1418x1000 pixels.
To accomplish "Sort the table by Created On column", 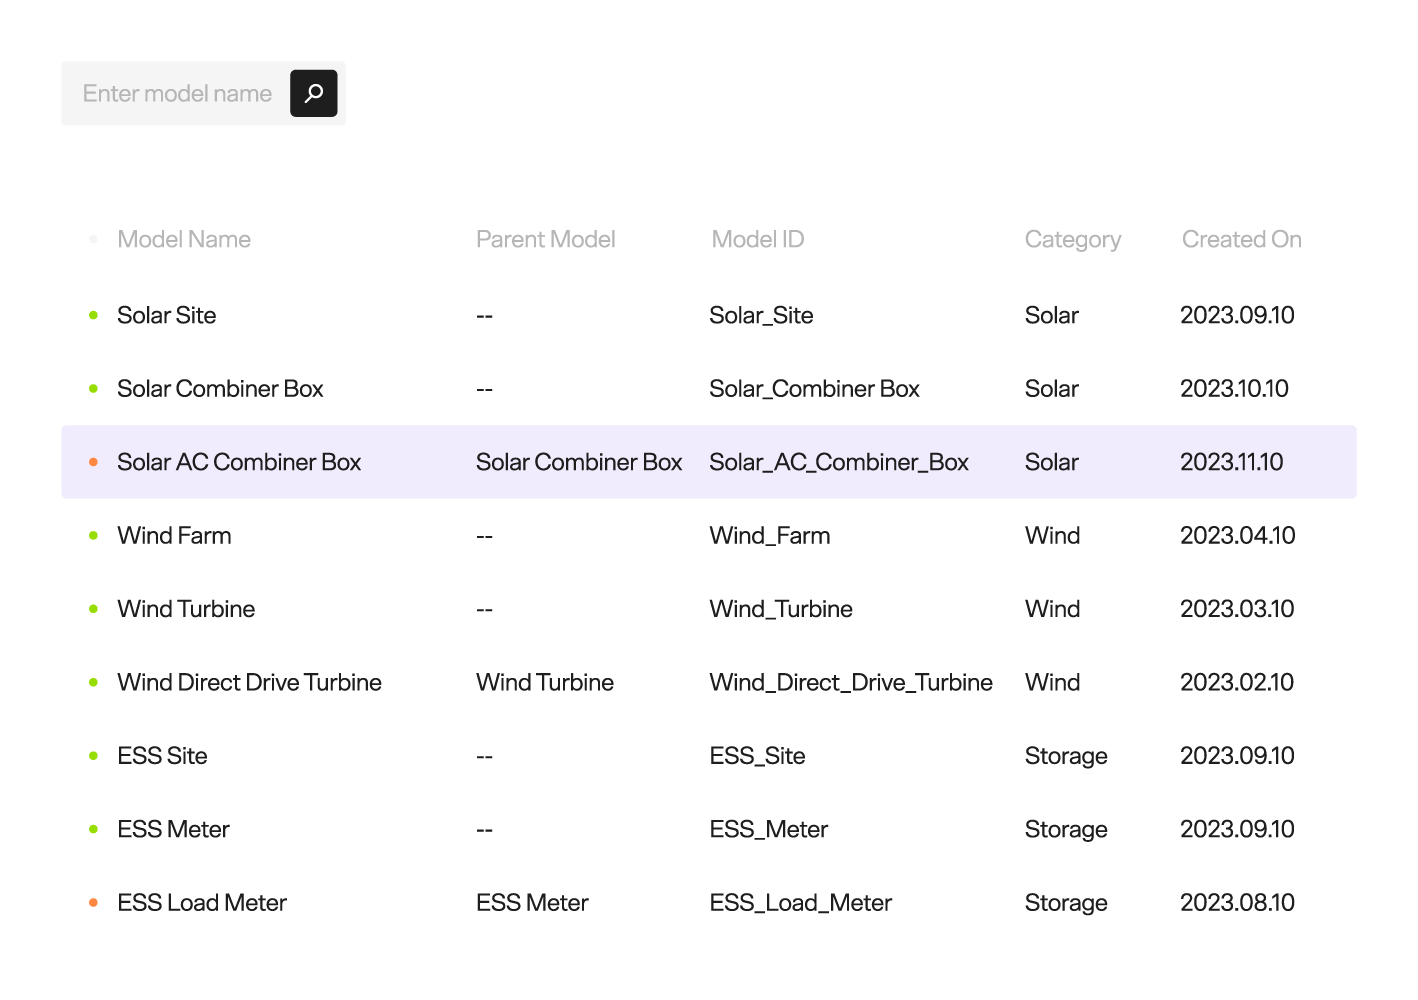I will (1241, 239).
